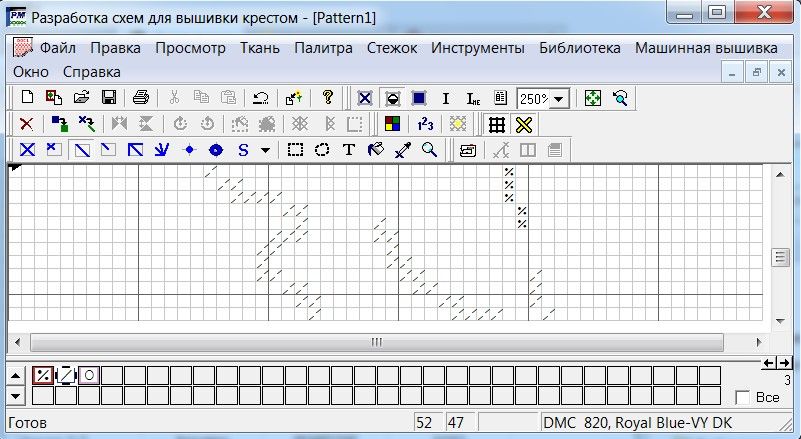Select the full cross stitch tool
The width and height of the screenshot is (801, 439).
pos(28,150)
